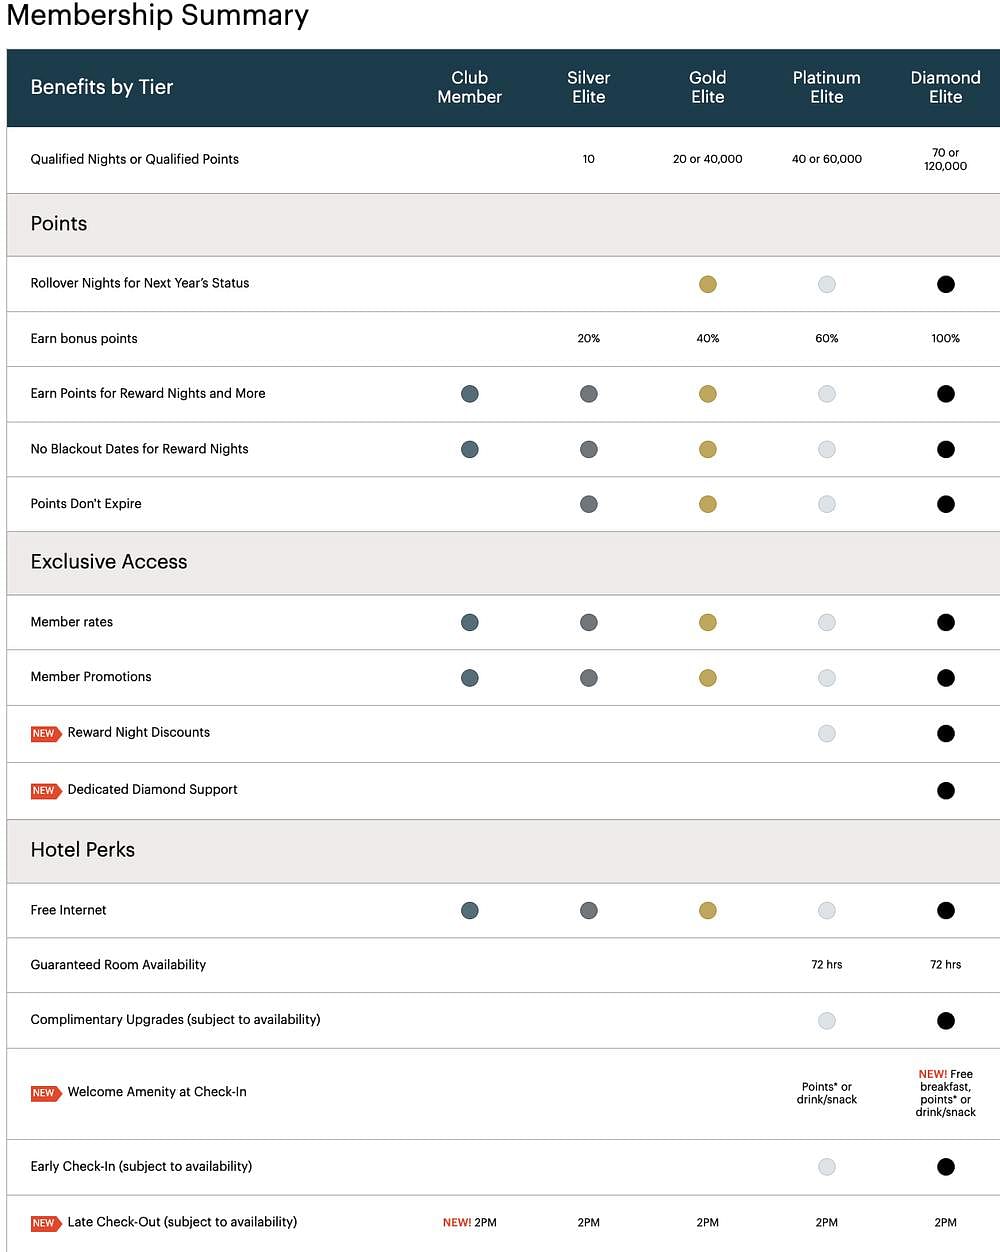Click Diamond Elite '72 hrs' room availability cell
The width and height of the screenshot is (1000, 1252).
click(x=946, y=965)
